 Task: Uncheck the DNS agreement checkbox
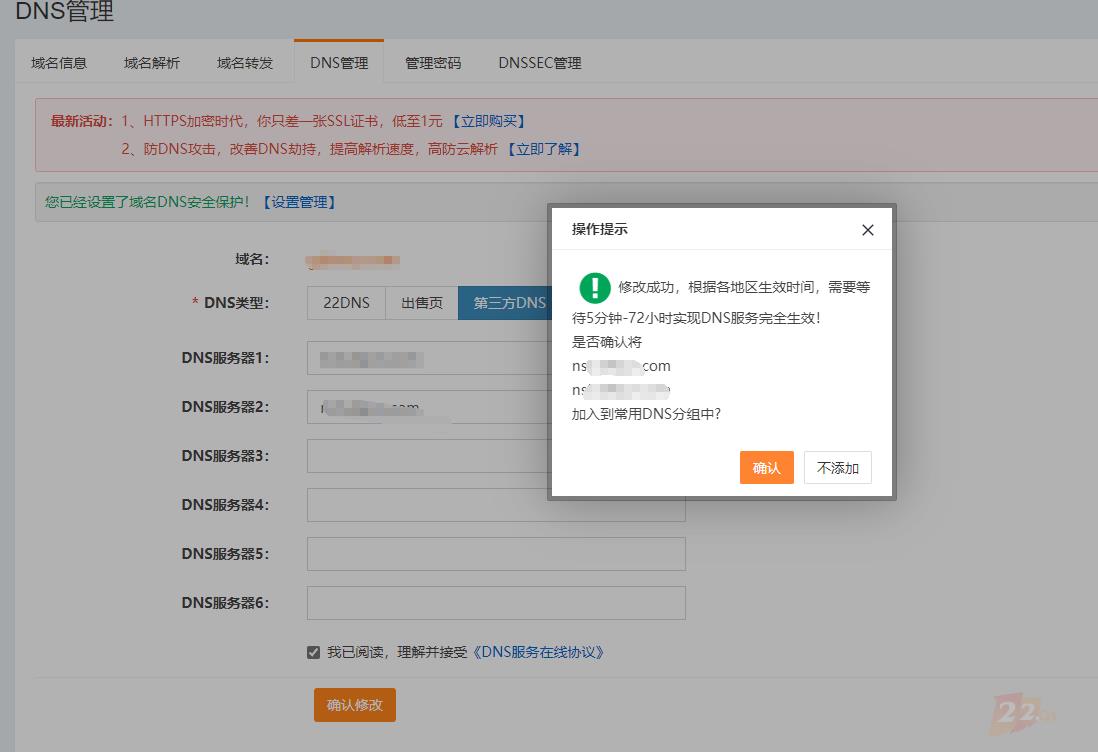[314, 653]
